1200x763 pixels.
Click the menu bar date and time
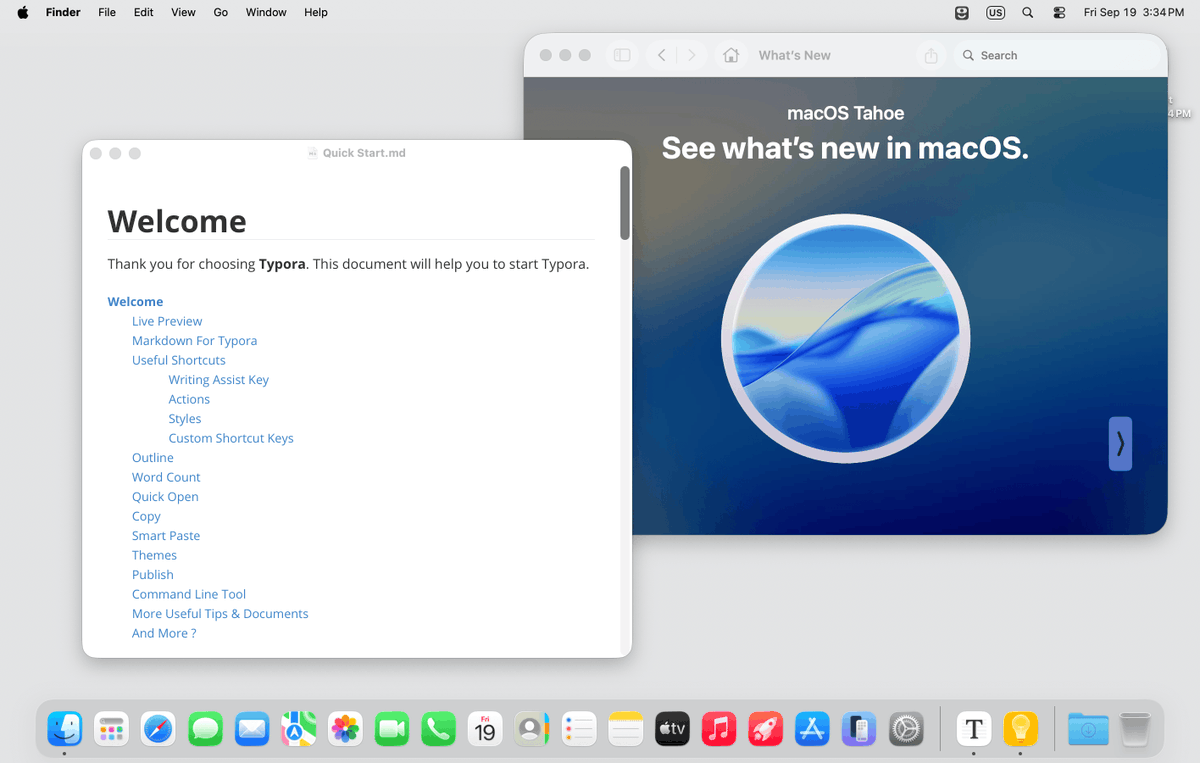[x=1134, y=13]
